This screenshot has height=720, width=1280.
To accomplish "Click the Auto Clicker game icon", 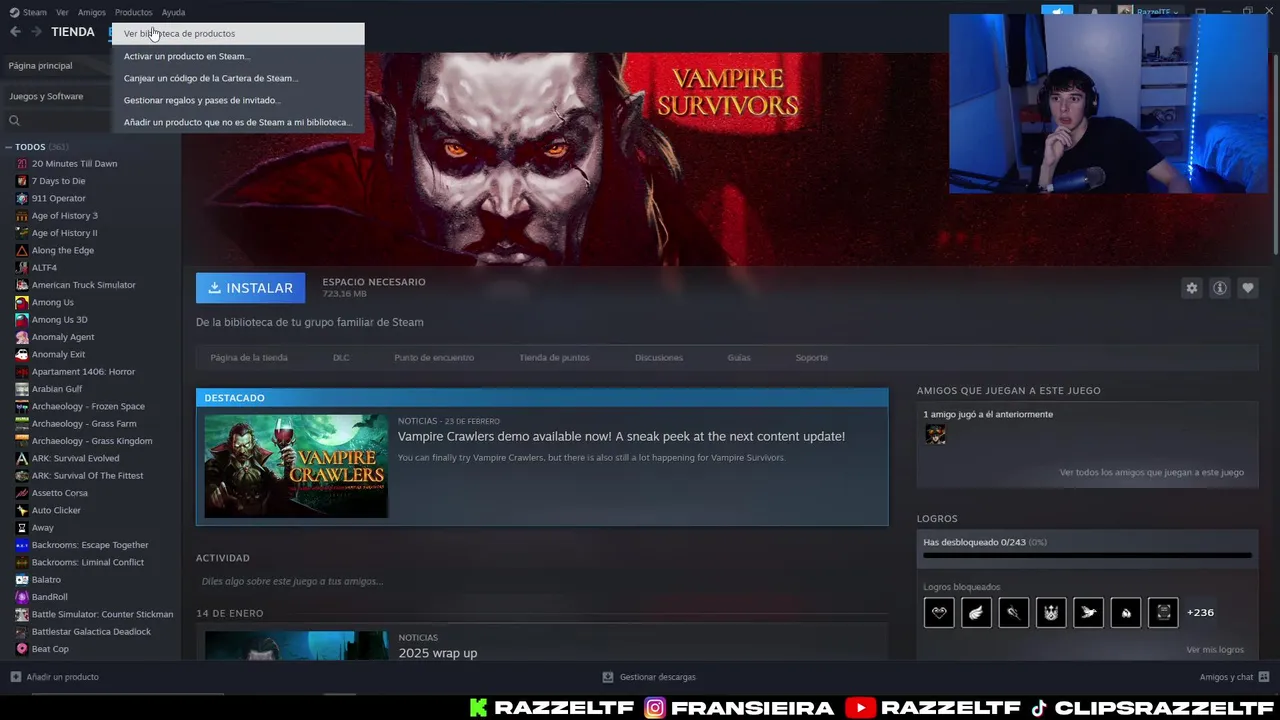I will pyautogui.click(x=22, y=510).
